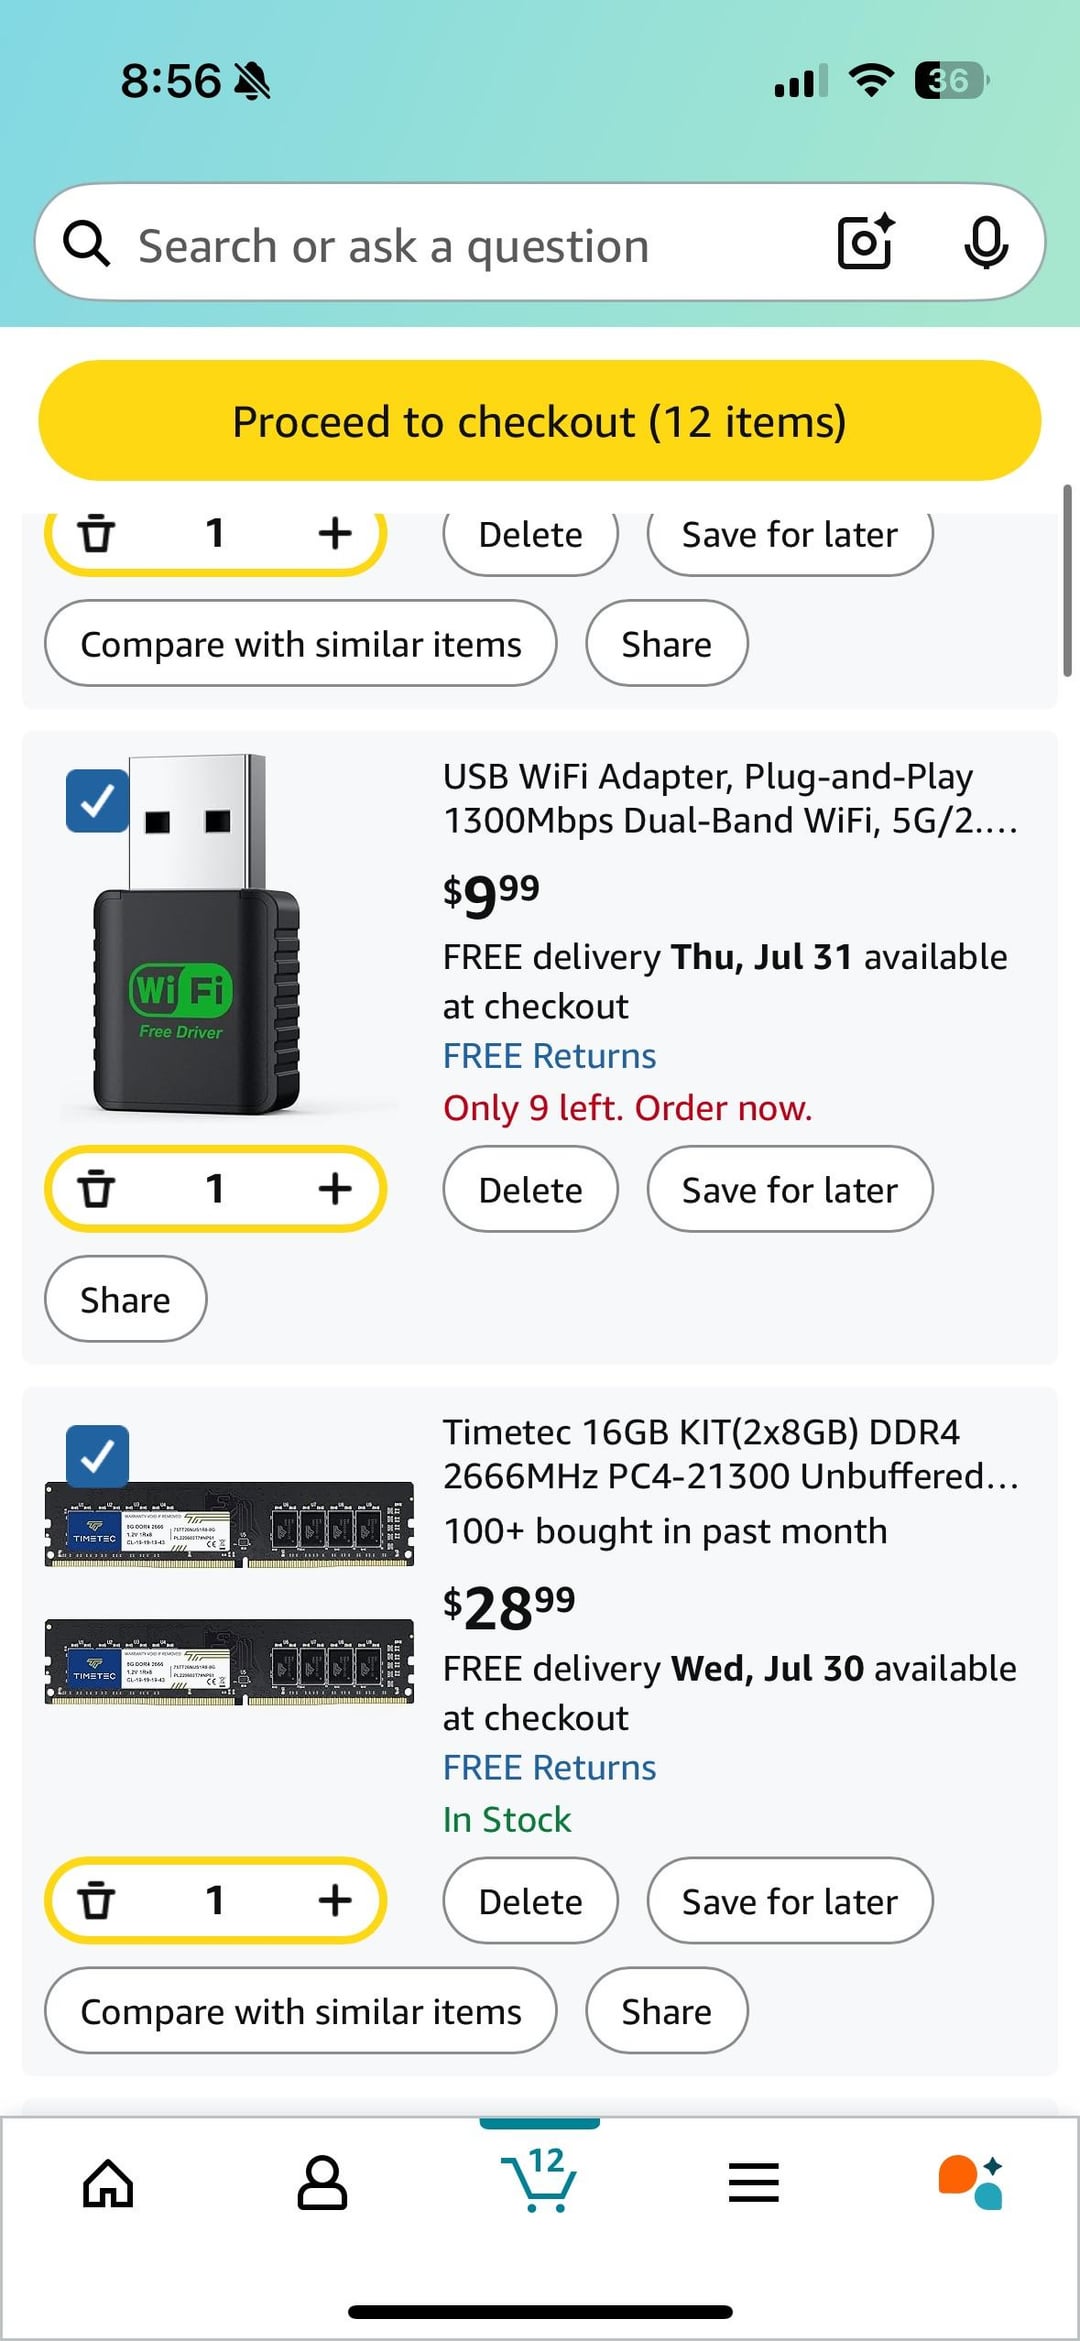
Task: Tap the microphone voice search icon
Action: (x=985, y=242)
